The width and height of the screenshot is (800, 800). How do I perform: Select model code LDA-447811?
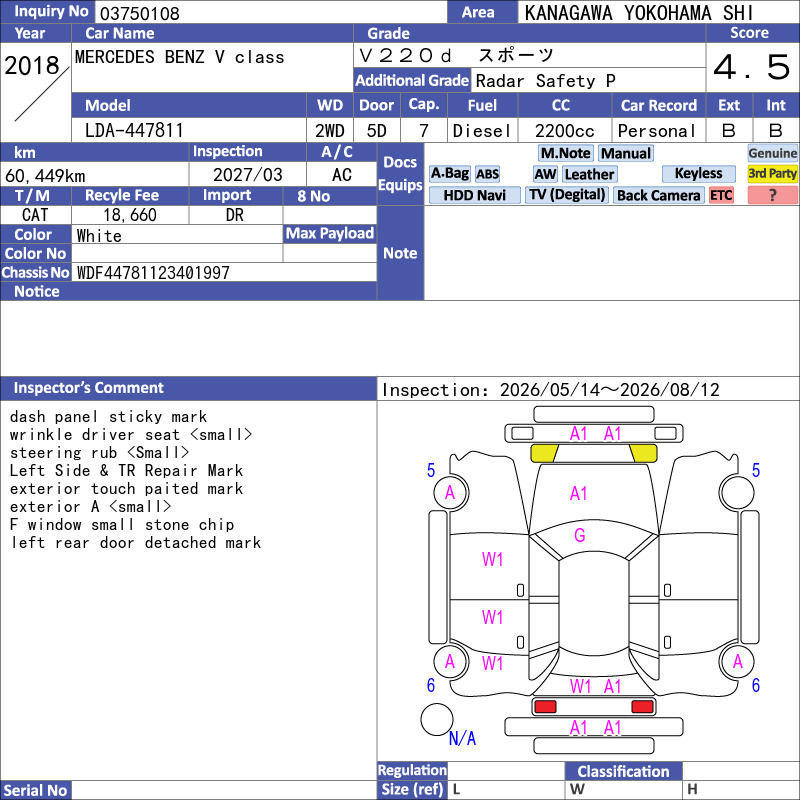pyautogui.click(x=134, y=131)
